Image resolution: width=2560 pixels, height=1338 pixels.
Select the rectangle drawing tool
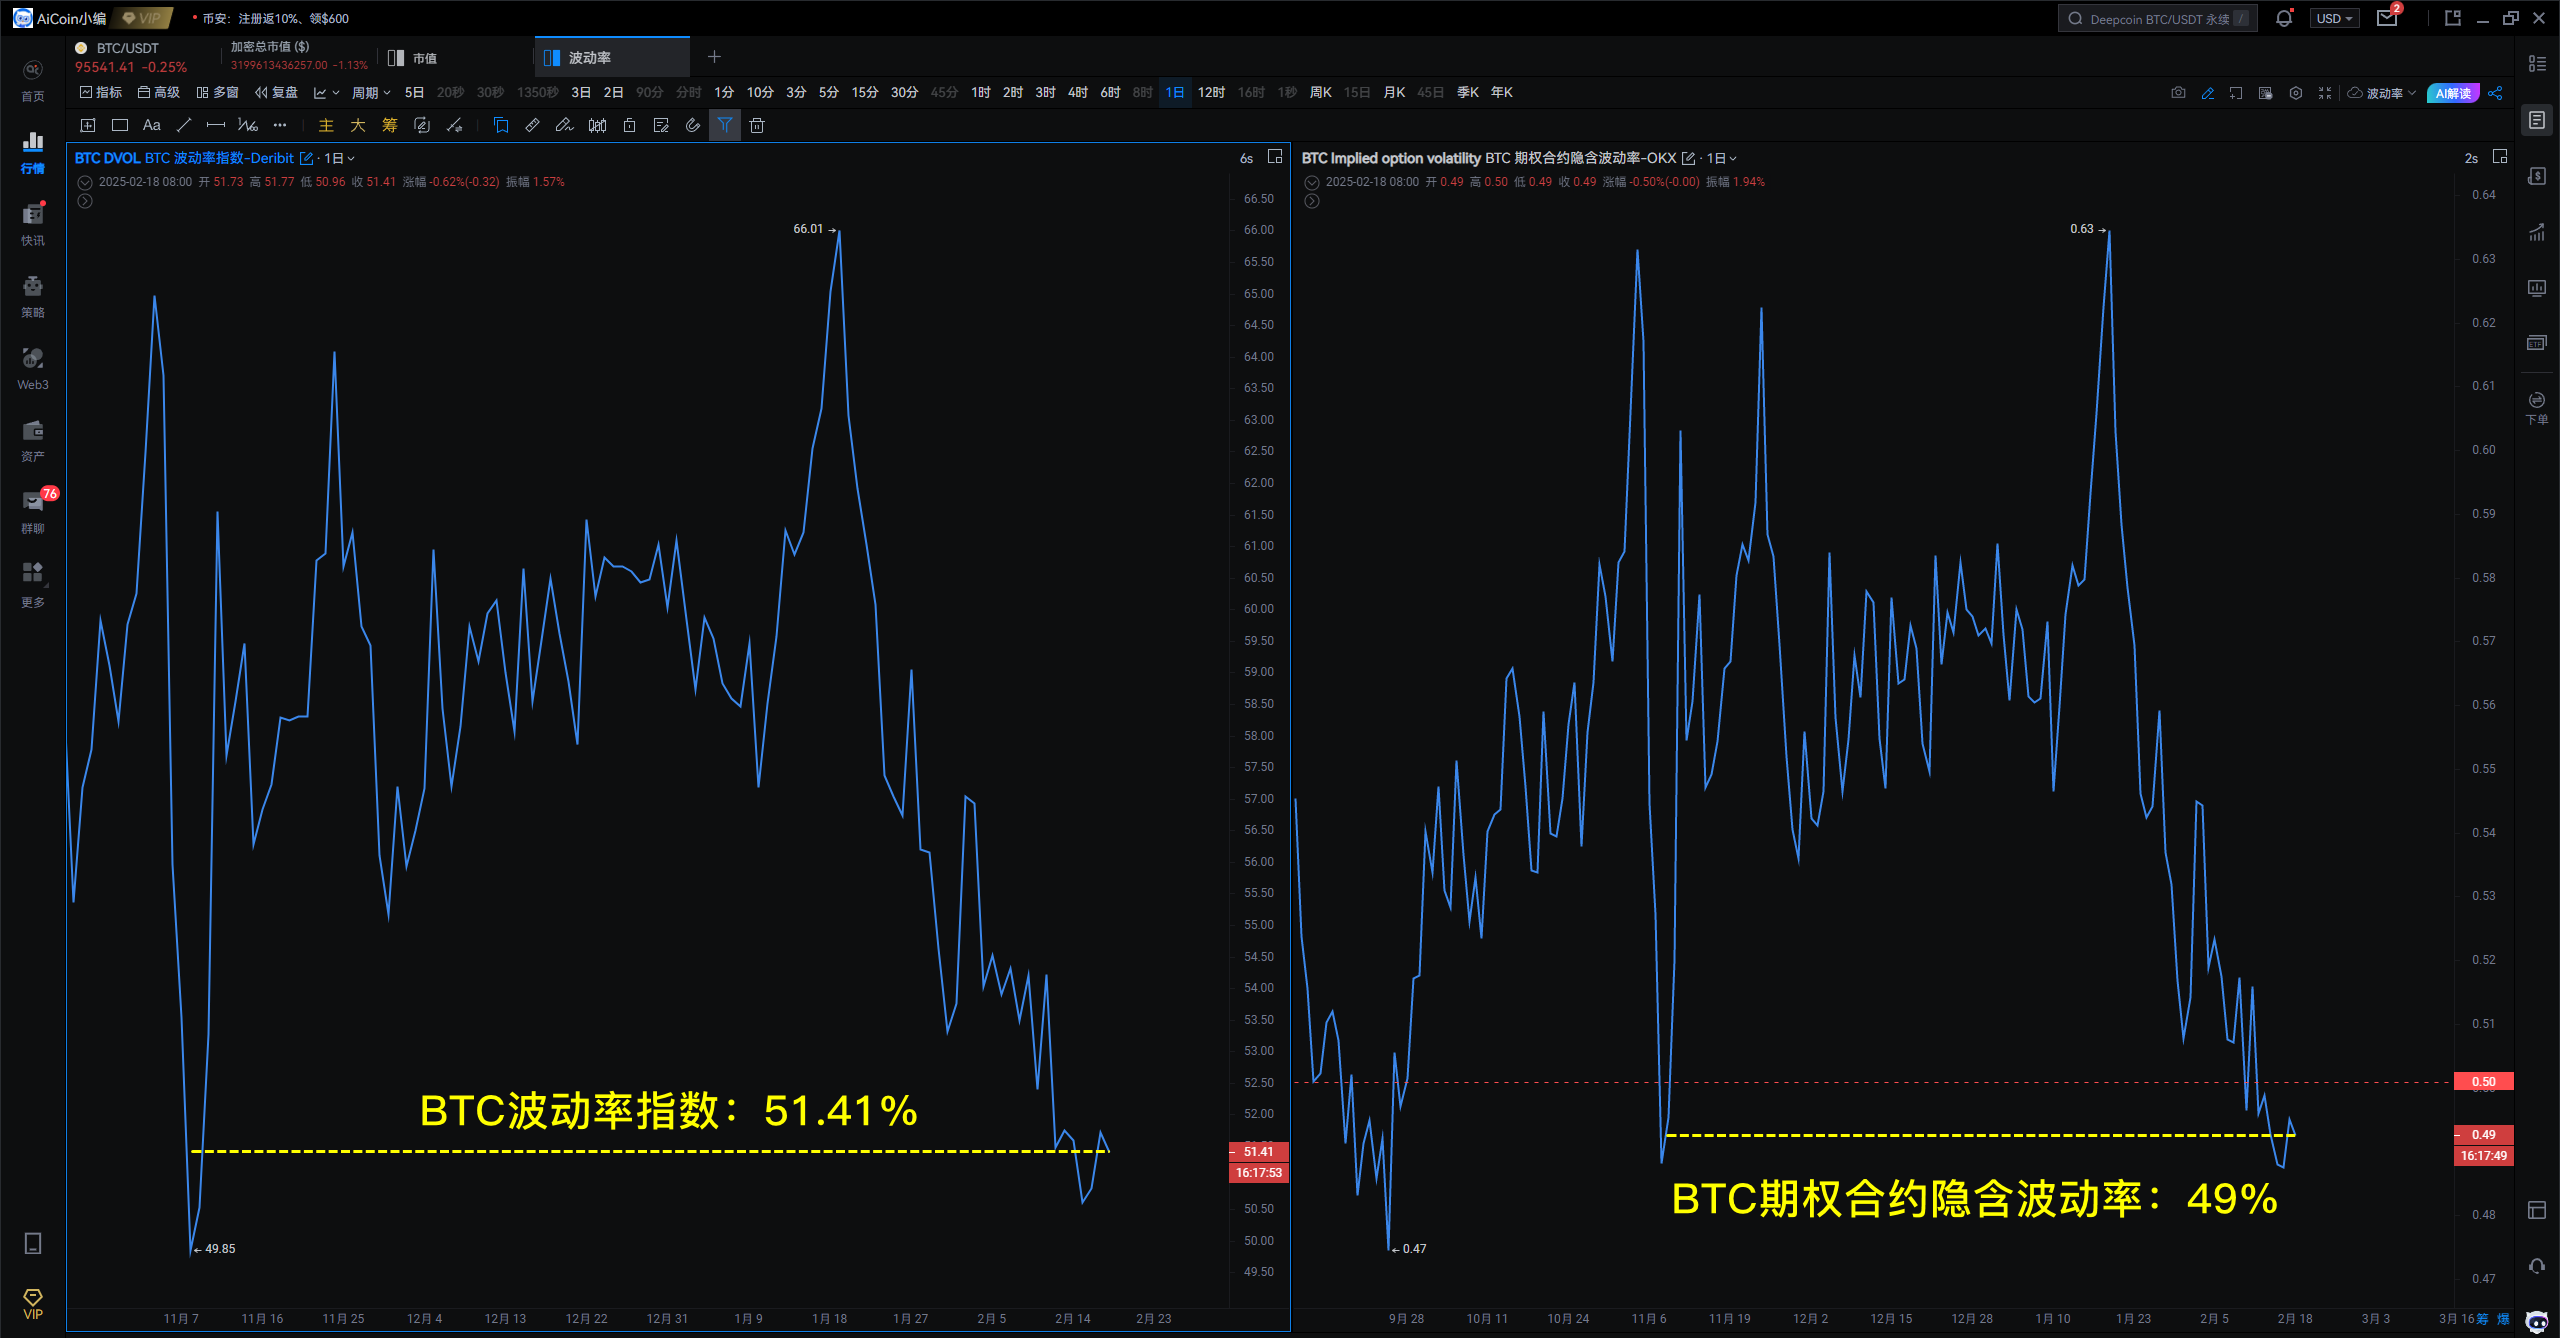(x=120, y=125)
